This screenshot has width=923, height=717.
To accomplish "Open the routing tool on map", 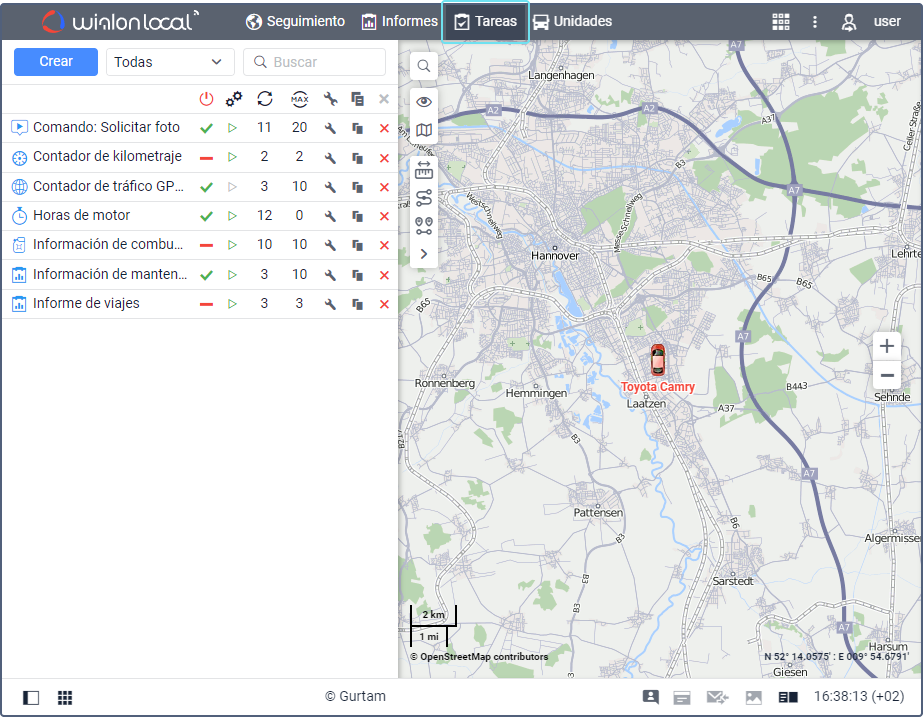I will [424, 197].
